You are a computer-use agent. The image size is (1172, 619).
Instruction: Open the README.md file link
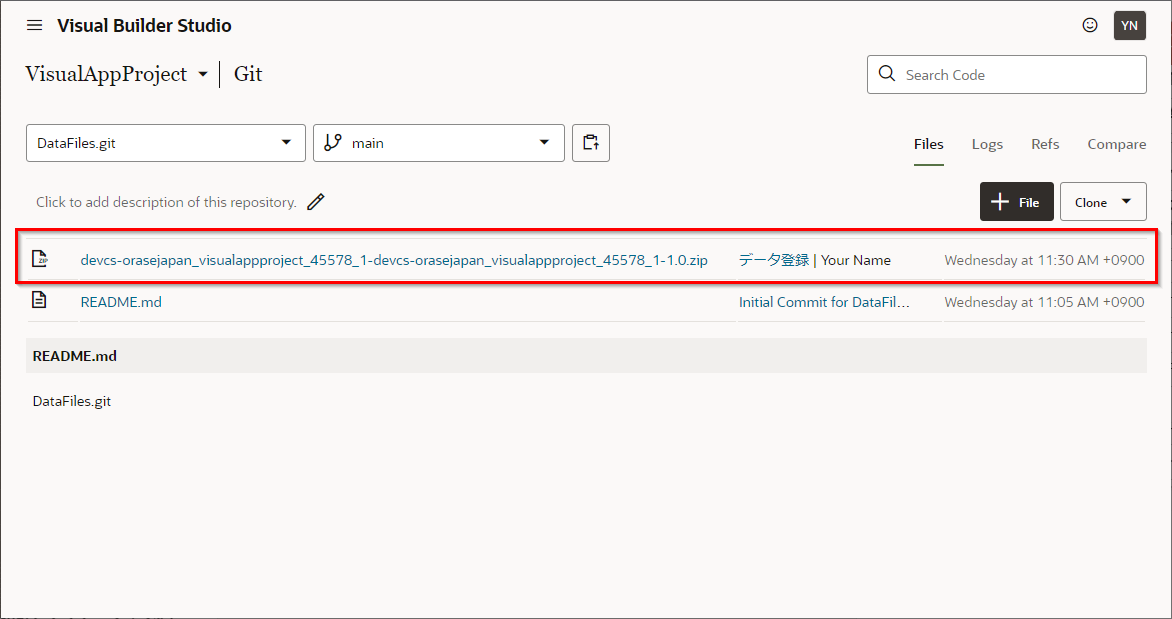tap(121, 302)
